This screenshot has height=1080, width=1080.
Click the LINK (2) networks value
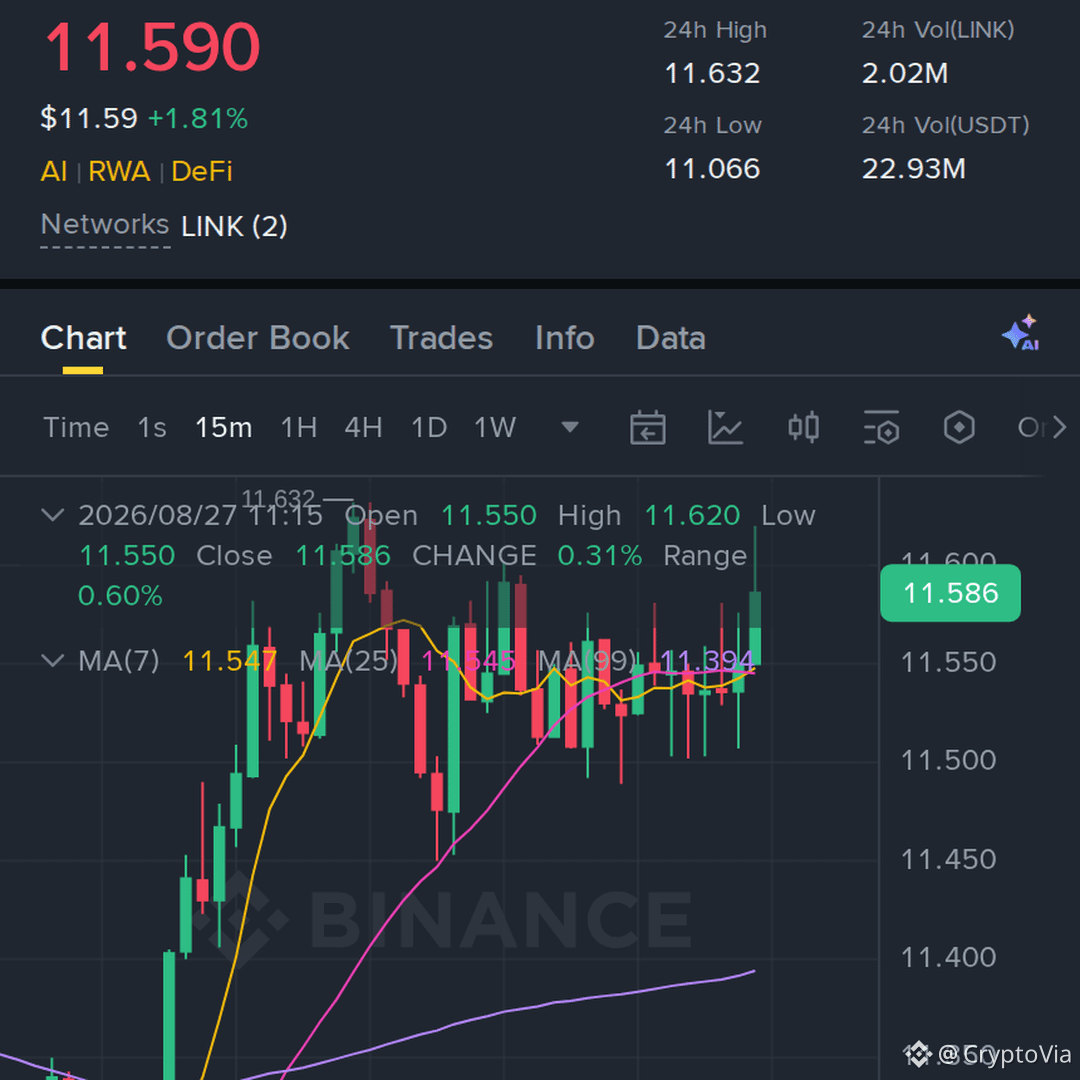234,227
